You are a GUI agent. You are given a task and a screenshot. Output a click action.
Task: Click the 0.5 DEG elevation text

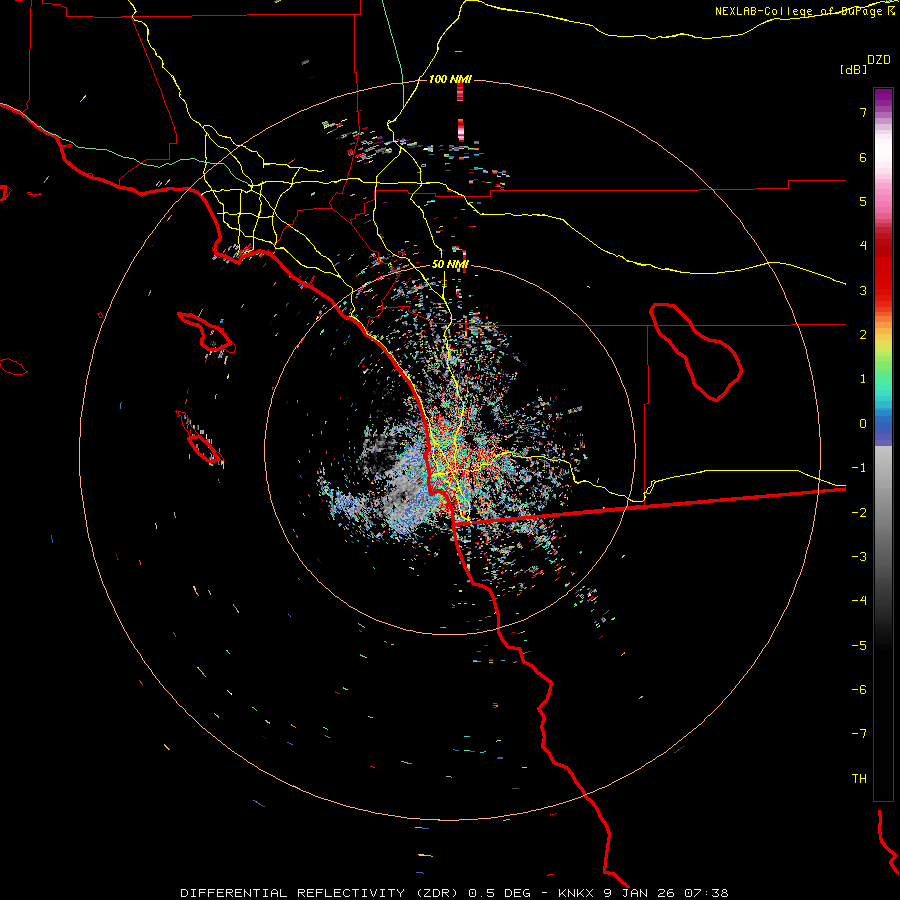pyautogui.click(x=501, y=893)
